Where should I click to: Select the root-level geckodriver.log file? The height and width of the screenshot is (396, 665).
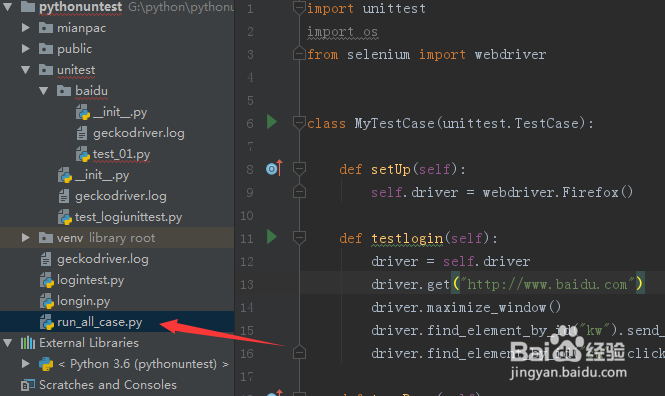tap(103, 259)
